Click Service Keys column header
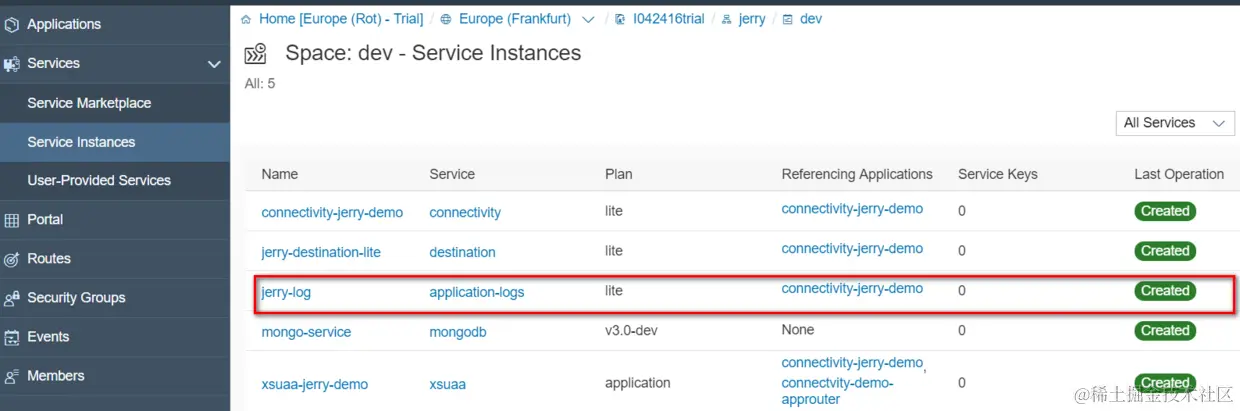Screen dimensions: 1240x411 pos(998,174)
